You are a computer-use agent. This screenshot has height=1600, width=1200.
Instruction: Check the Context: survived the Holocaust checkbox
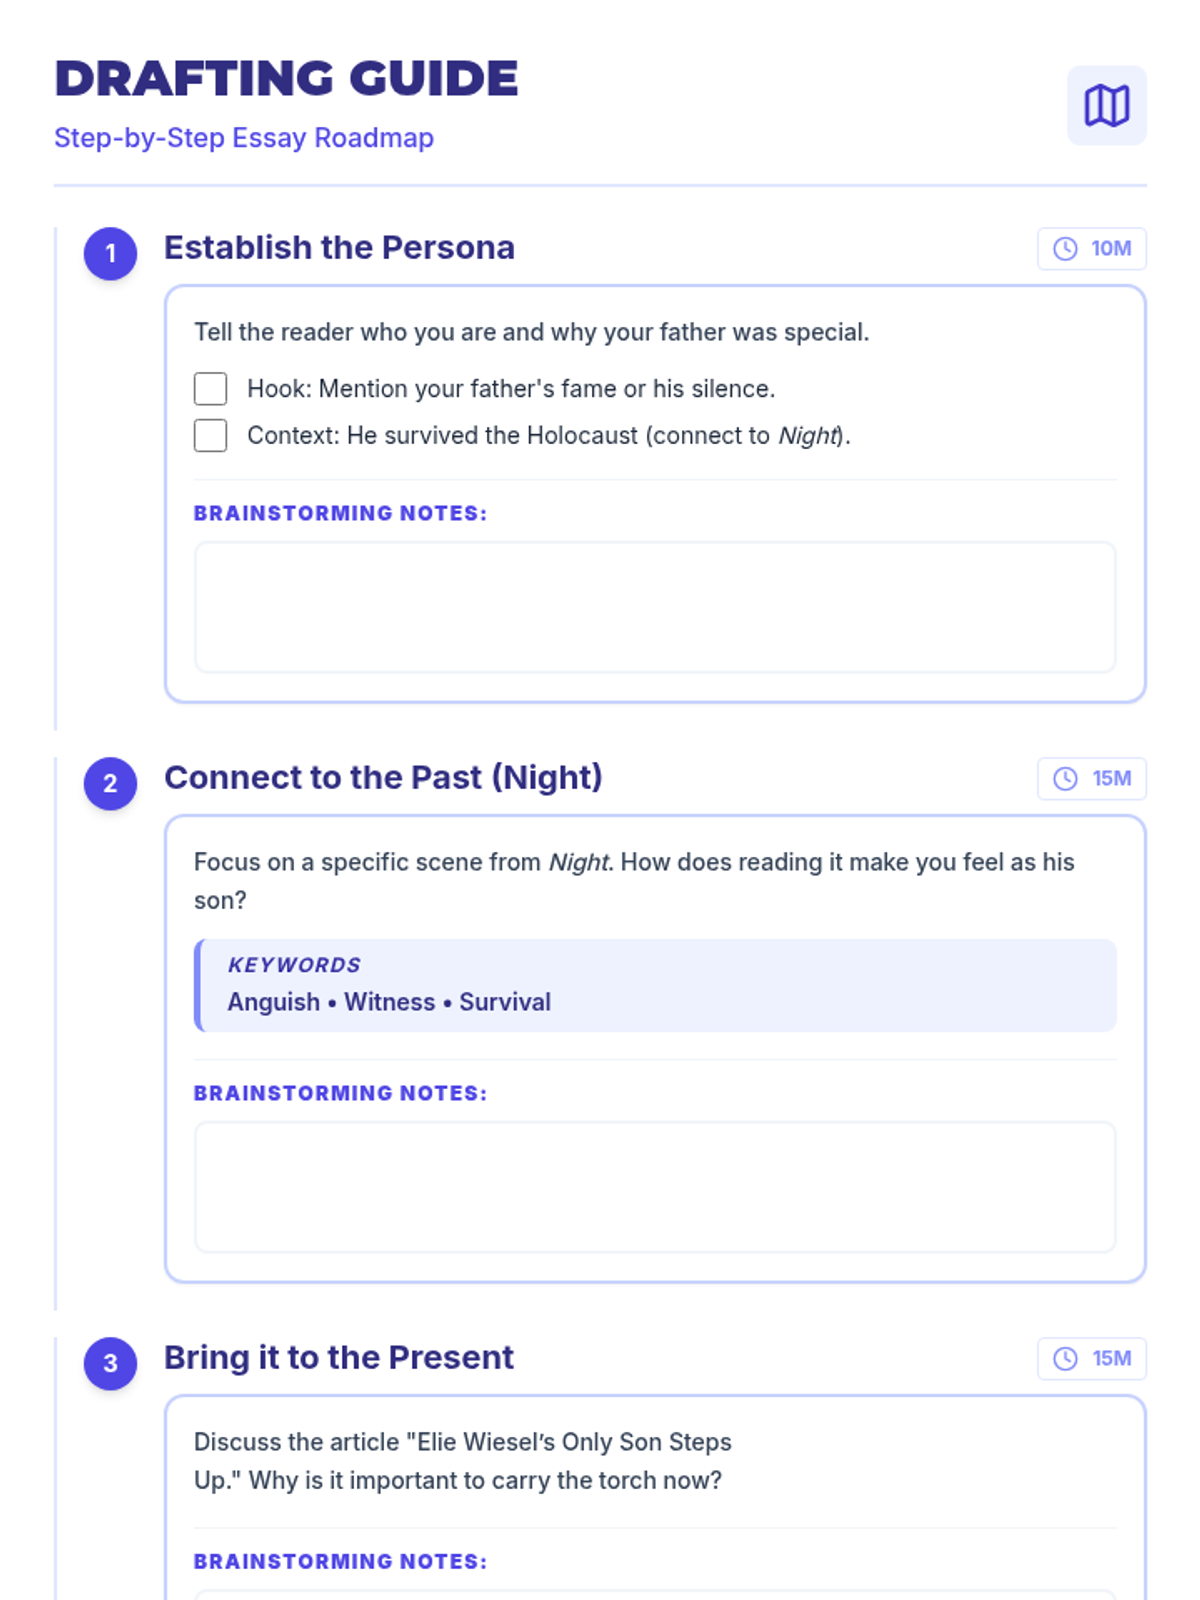[210, 436]
